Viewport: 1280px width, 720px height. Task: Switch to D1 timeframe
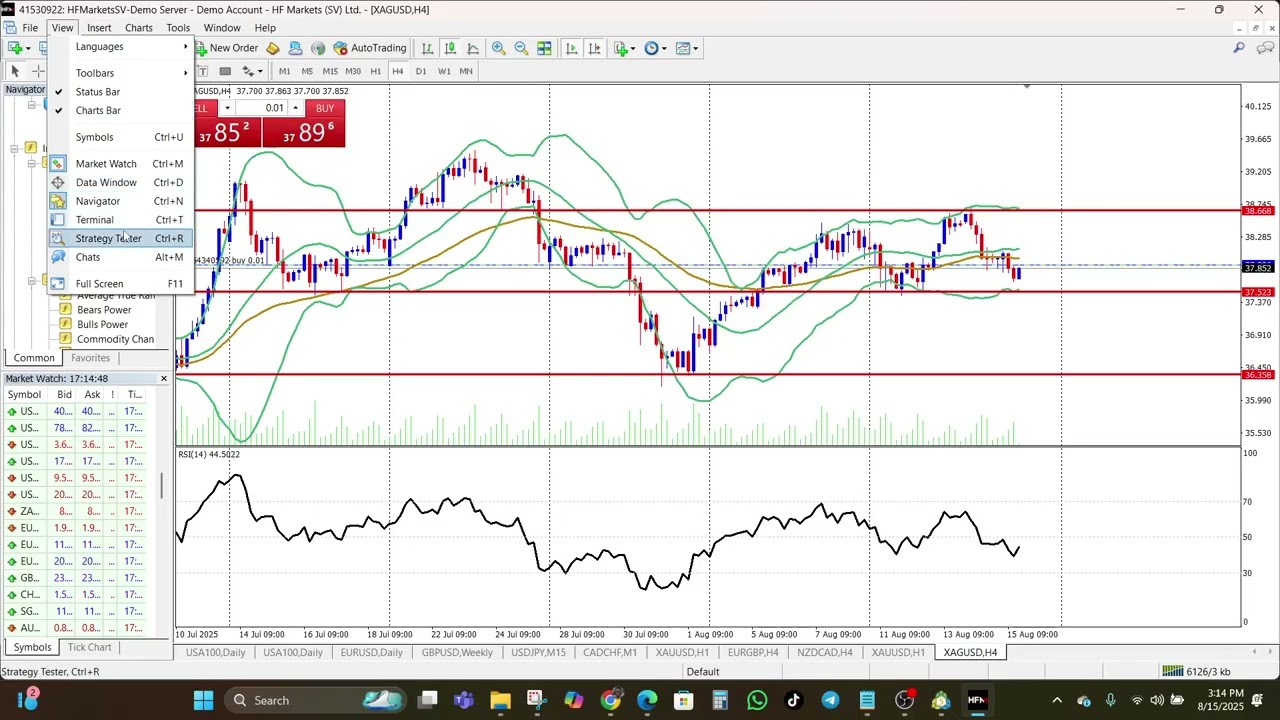(x=421, y=71)
